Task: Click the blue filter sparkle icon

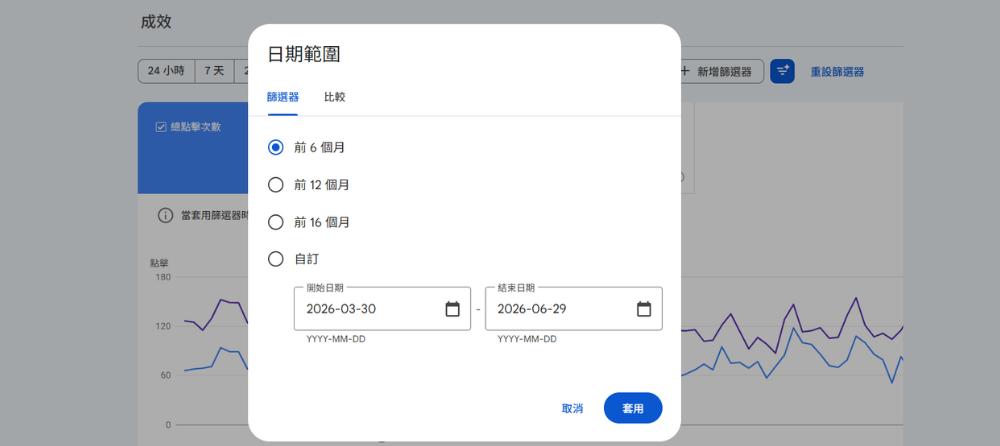Action: (x=782, y=71)
